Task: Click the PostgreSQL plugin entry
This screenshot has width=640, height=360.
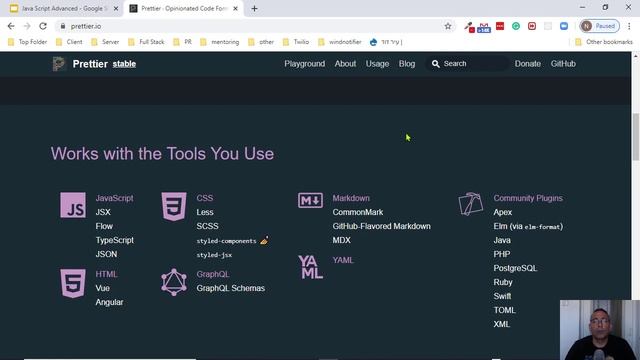Action: point(515,268)
